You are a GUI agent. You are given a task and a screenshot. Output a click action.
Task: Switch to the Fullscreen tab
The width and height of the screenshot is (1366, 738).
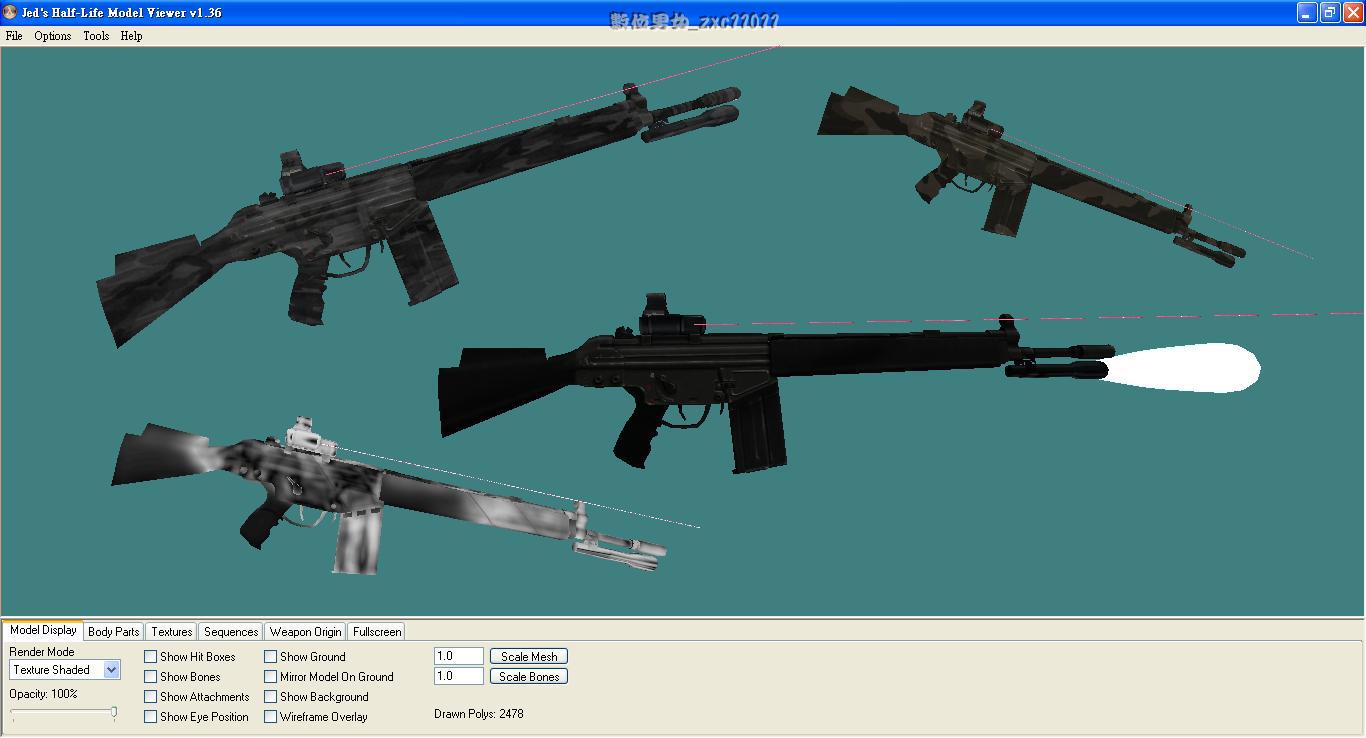click(377, 631)
